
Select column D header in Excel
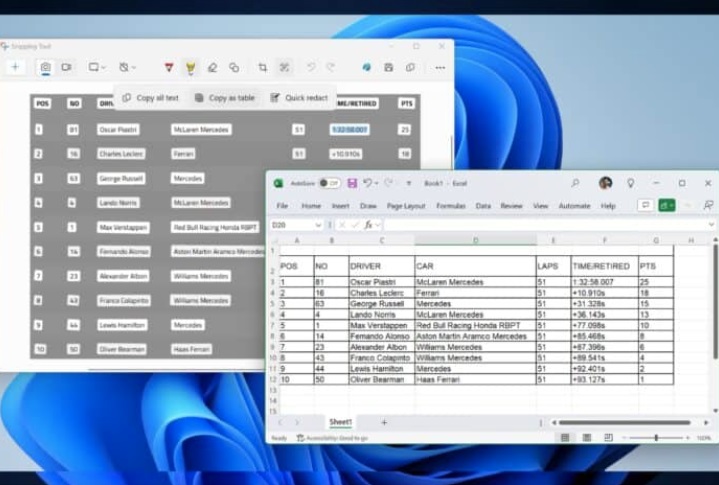click(x=476, y=240)
